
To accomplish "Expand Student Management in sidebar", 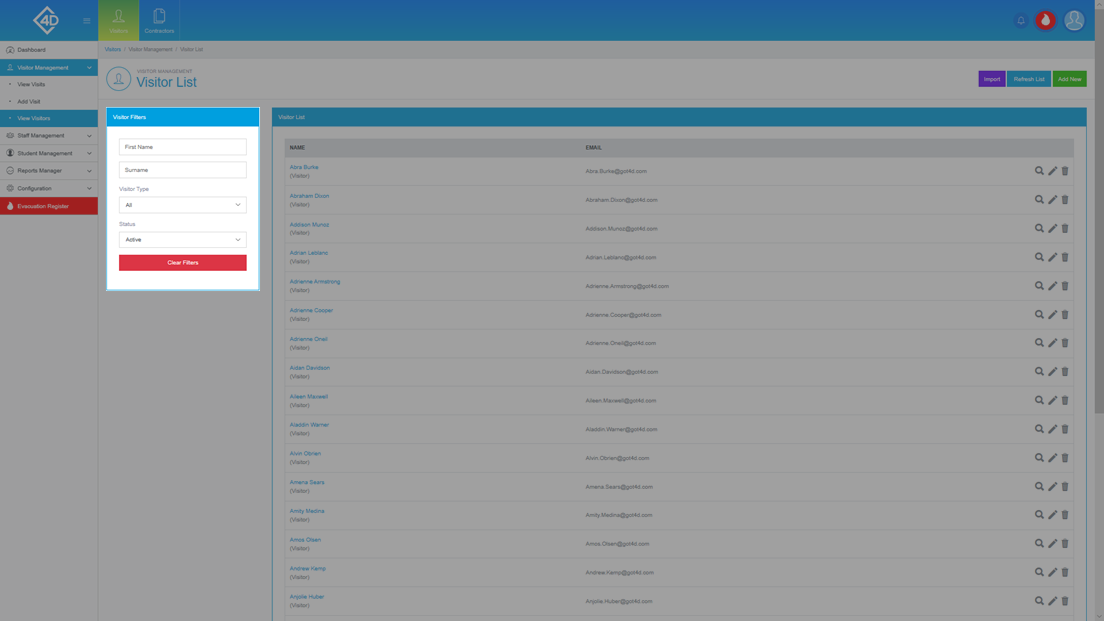I will pyautogui.click(x=49, y=153).
